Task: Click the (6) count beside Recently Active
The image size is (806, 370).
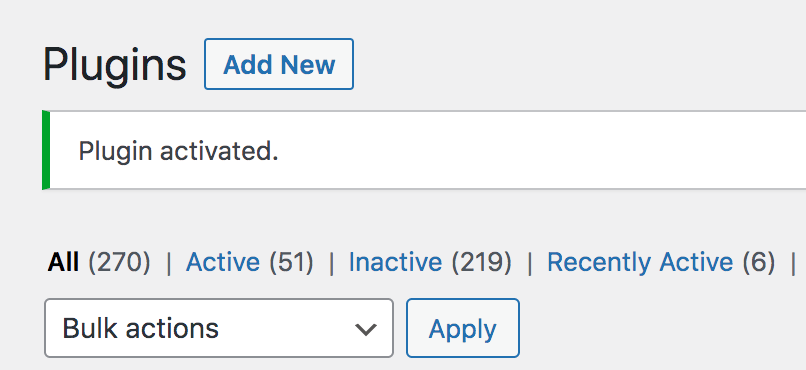Action: (x=759, y=262)
